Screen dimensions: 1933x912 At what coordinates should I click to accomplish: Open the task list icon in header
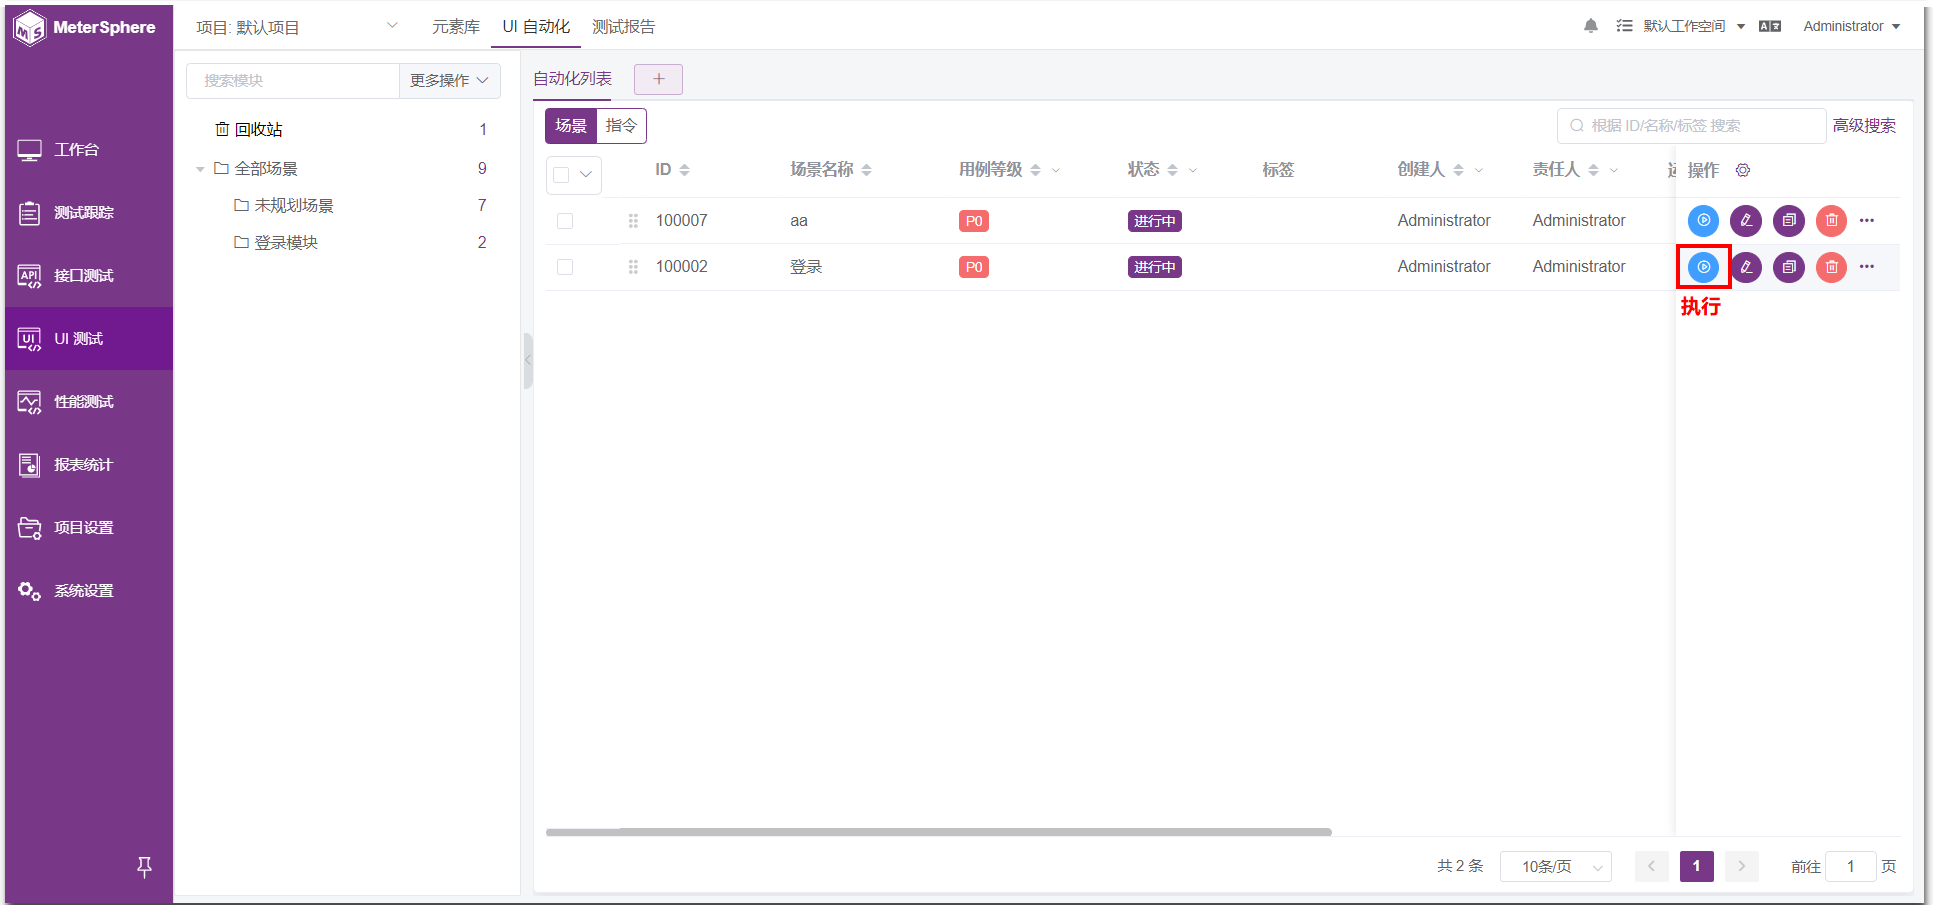click(x=1624, y=26)
